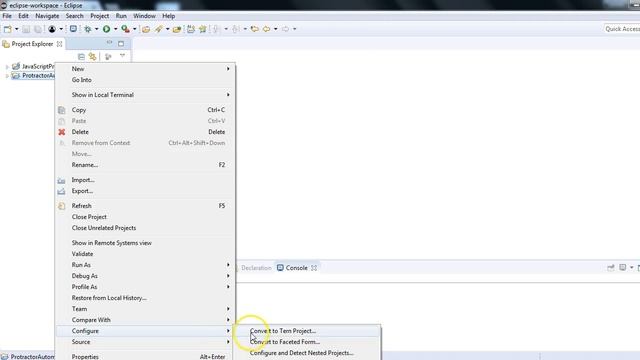Choose Import... in the context menu
The image size is (640, 360).
145,180
